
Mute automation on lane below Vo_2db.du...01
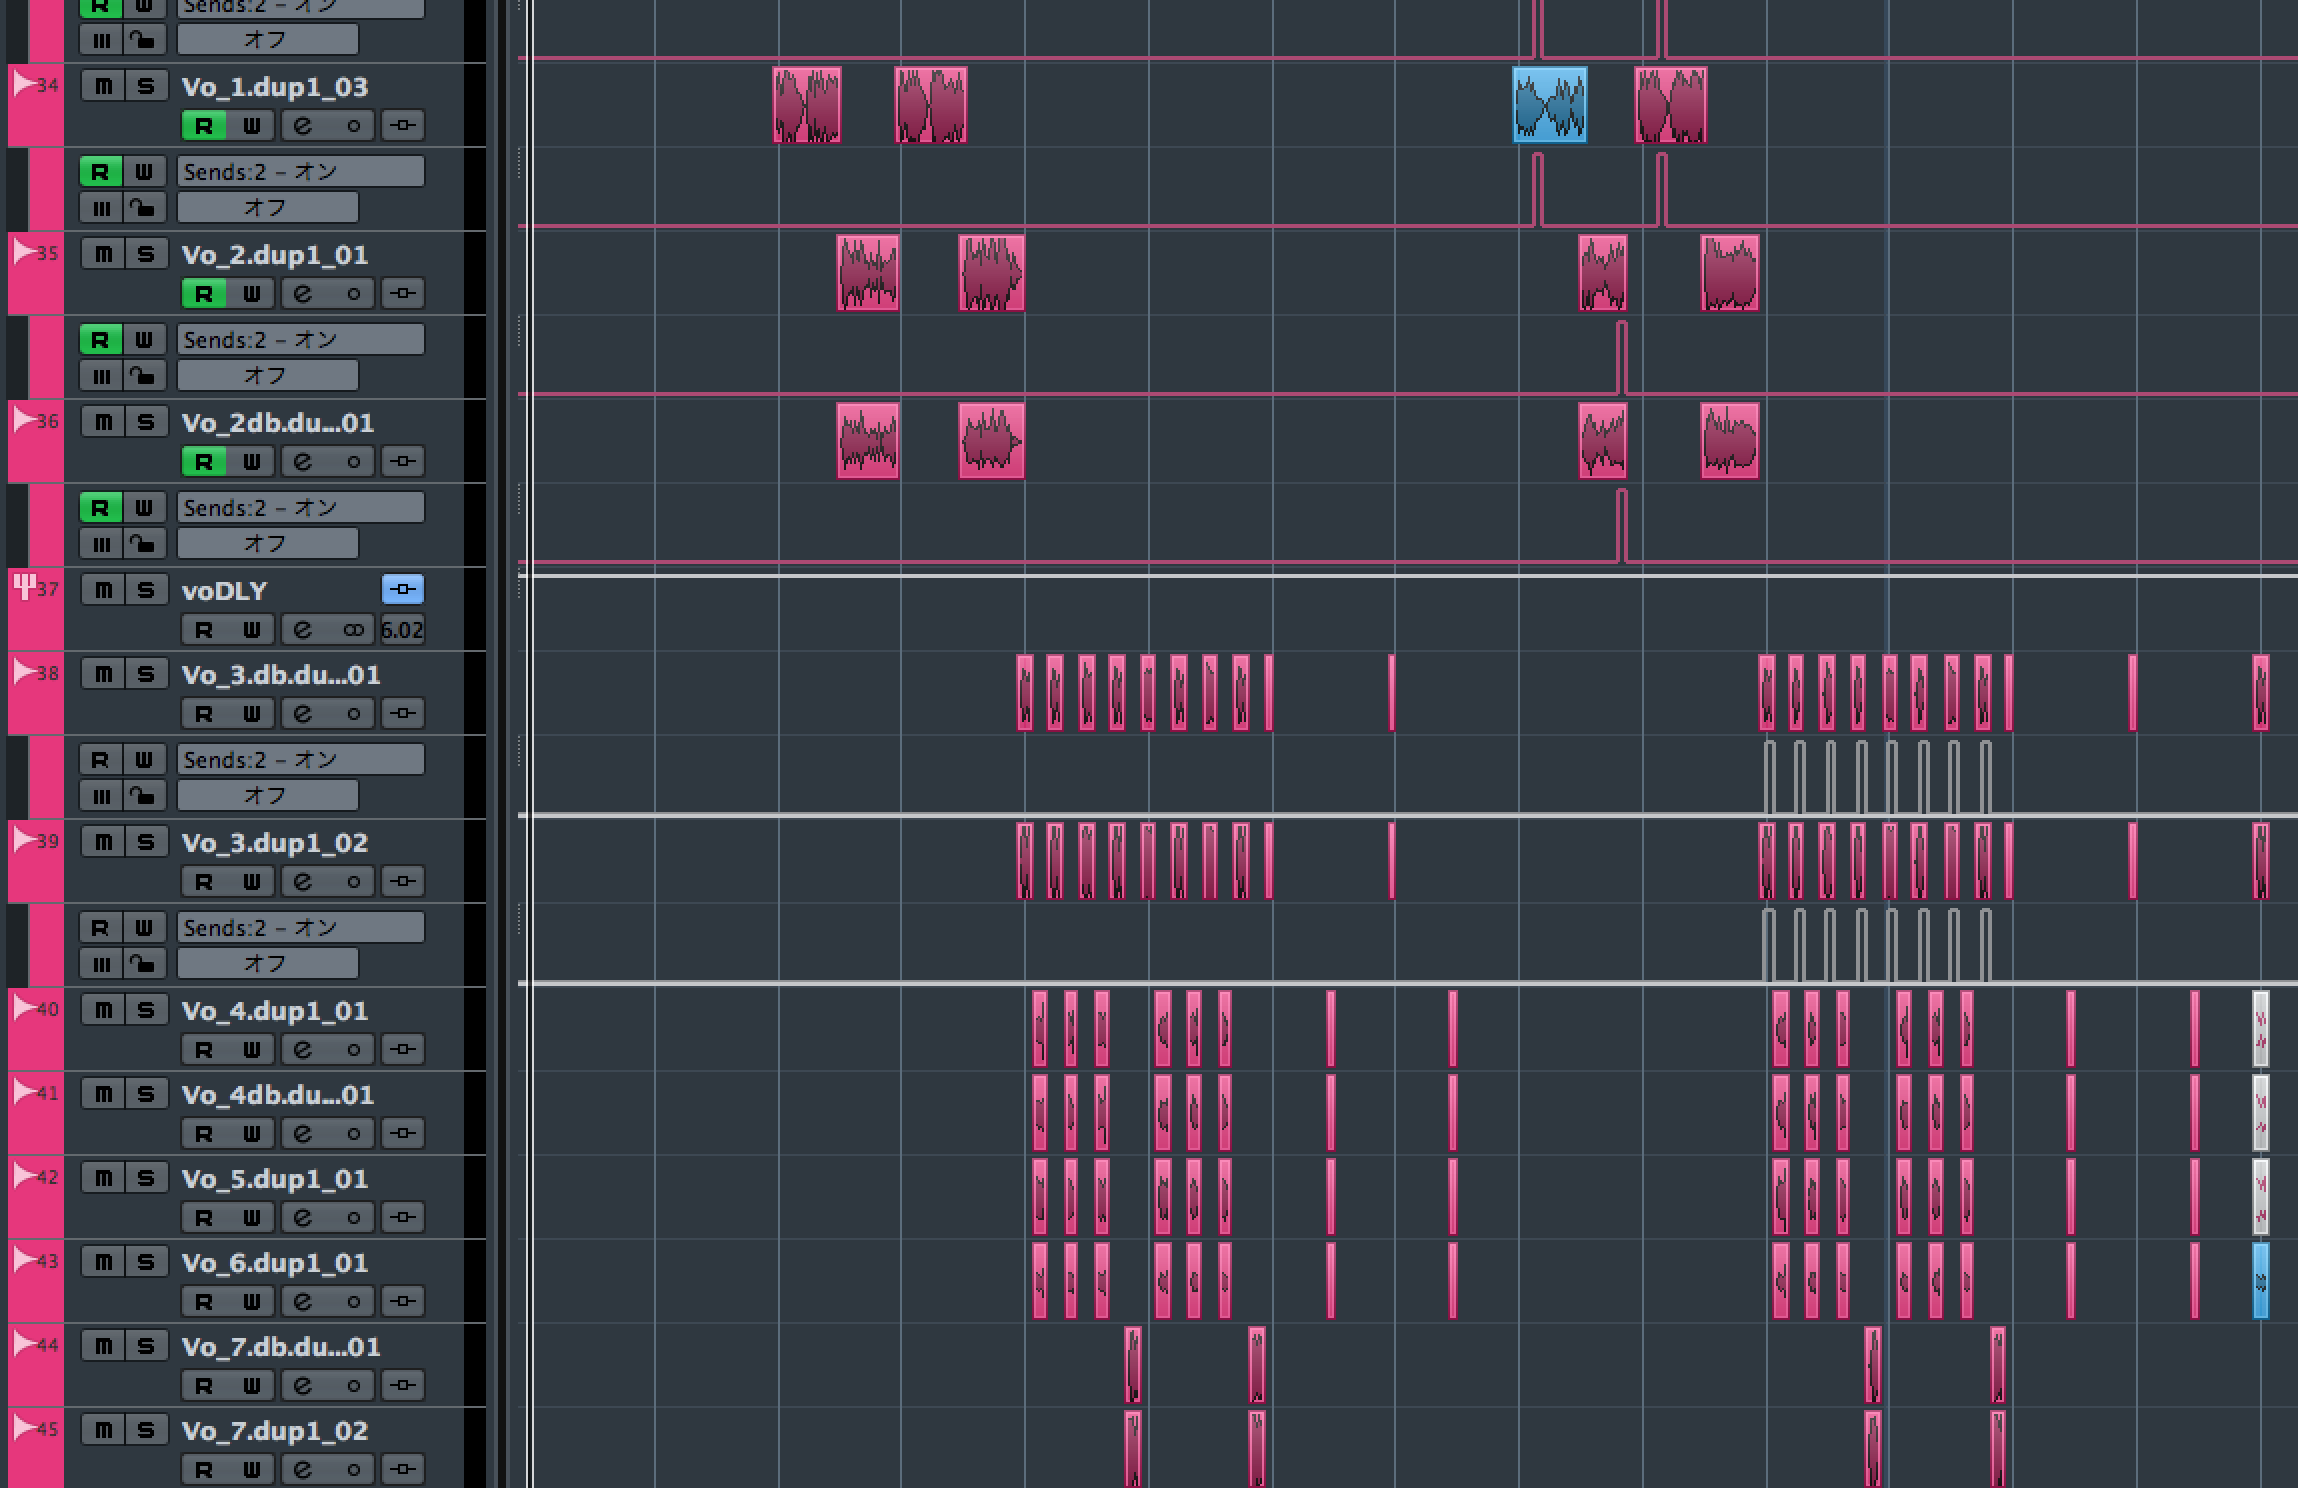coord(101,544)
